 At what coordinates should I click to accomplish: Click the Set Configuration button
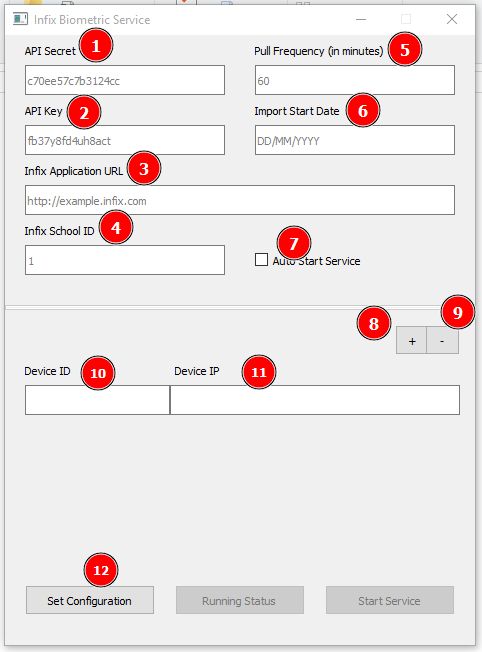(x=90, y=600)
